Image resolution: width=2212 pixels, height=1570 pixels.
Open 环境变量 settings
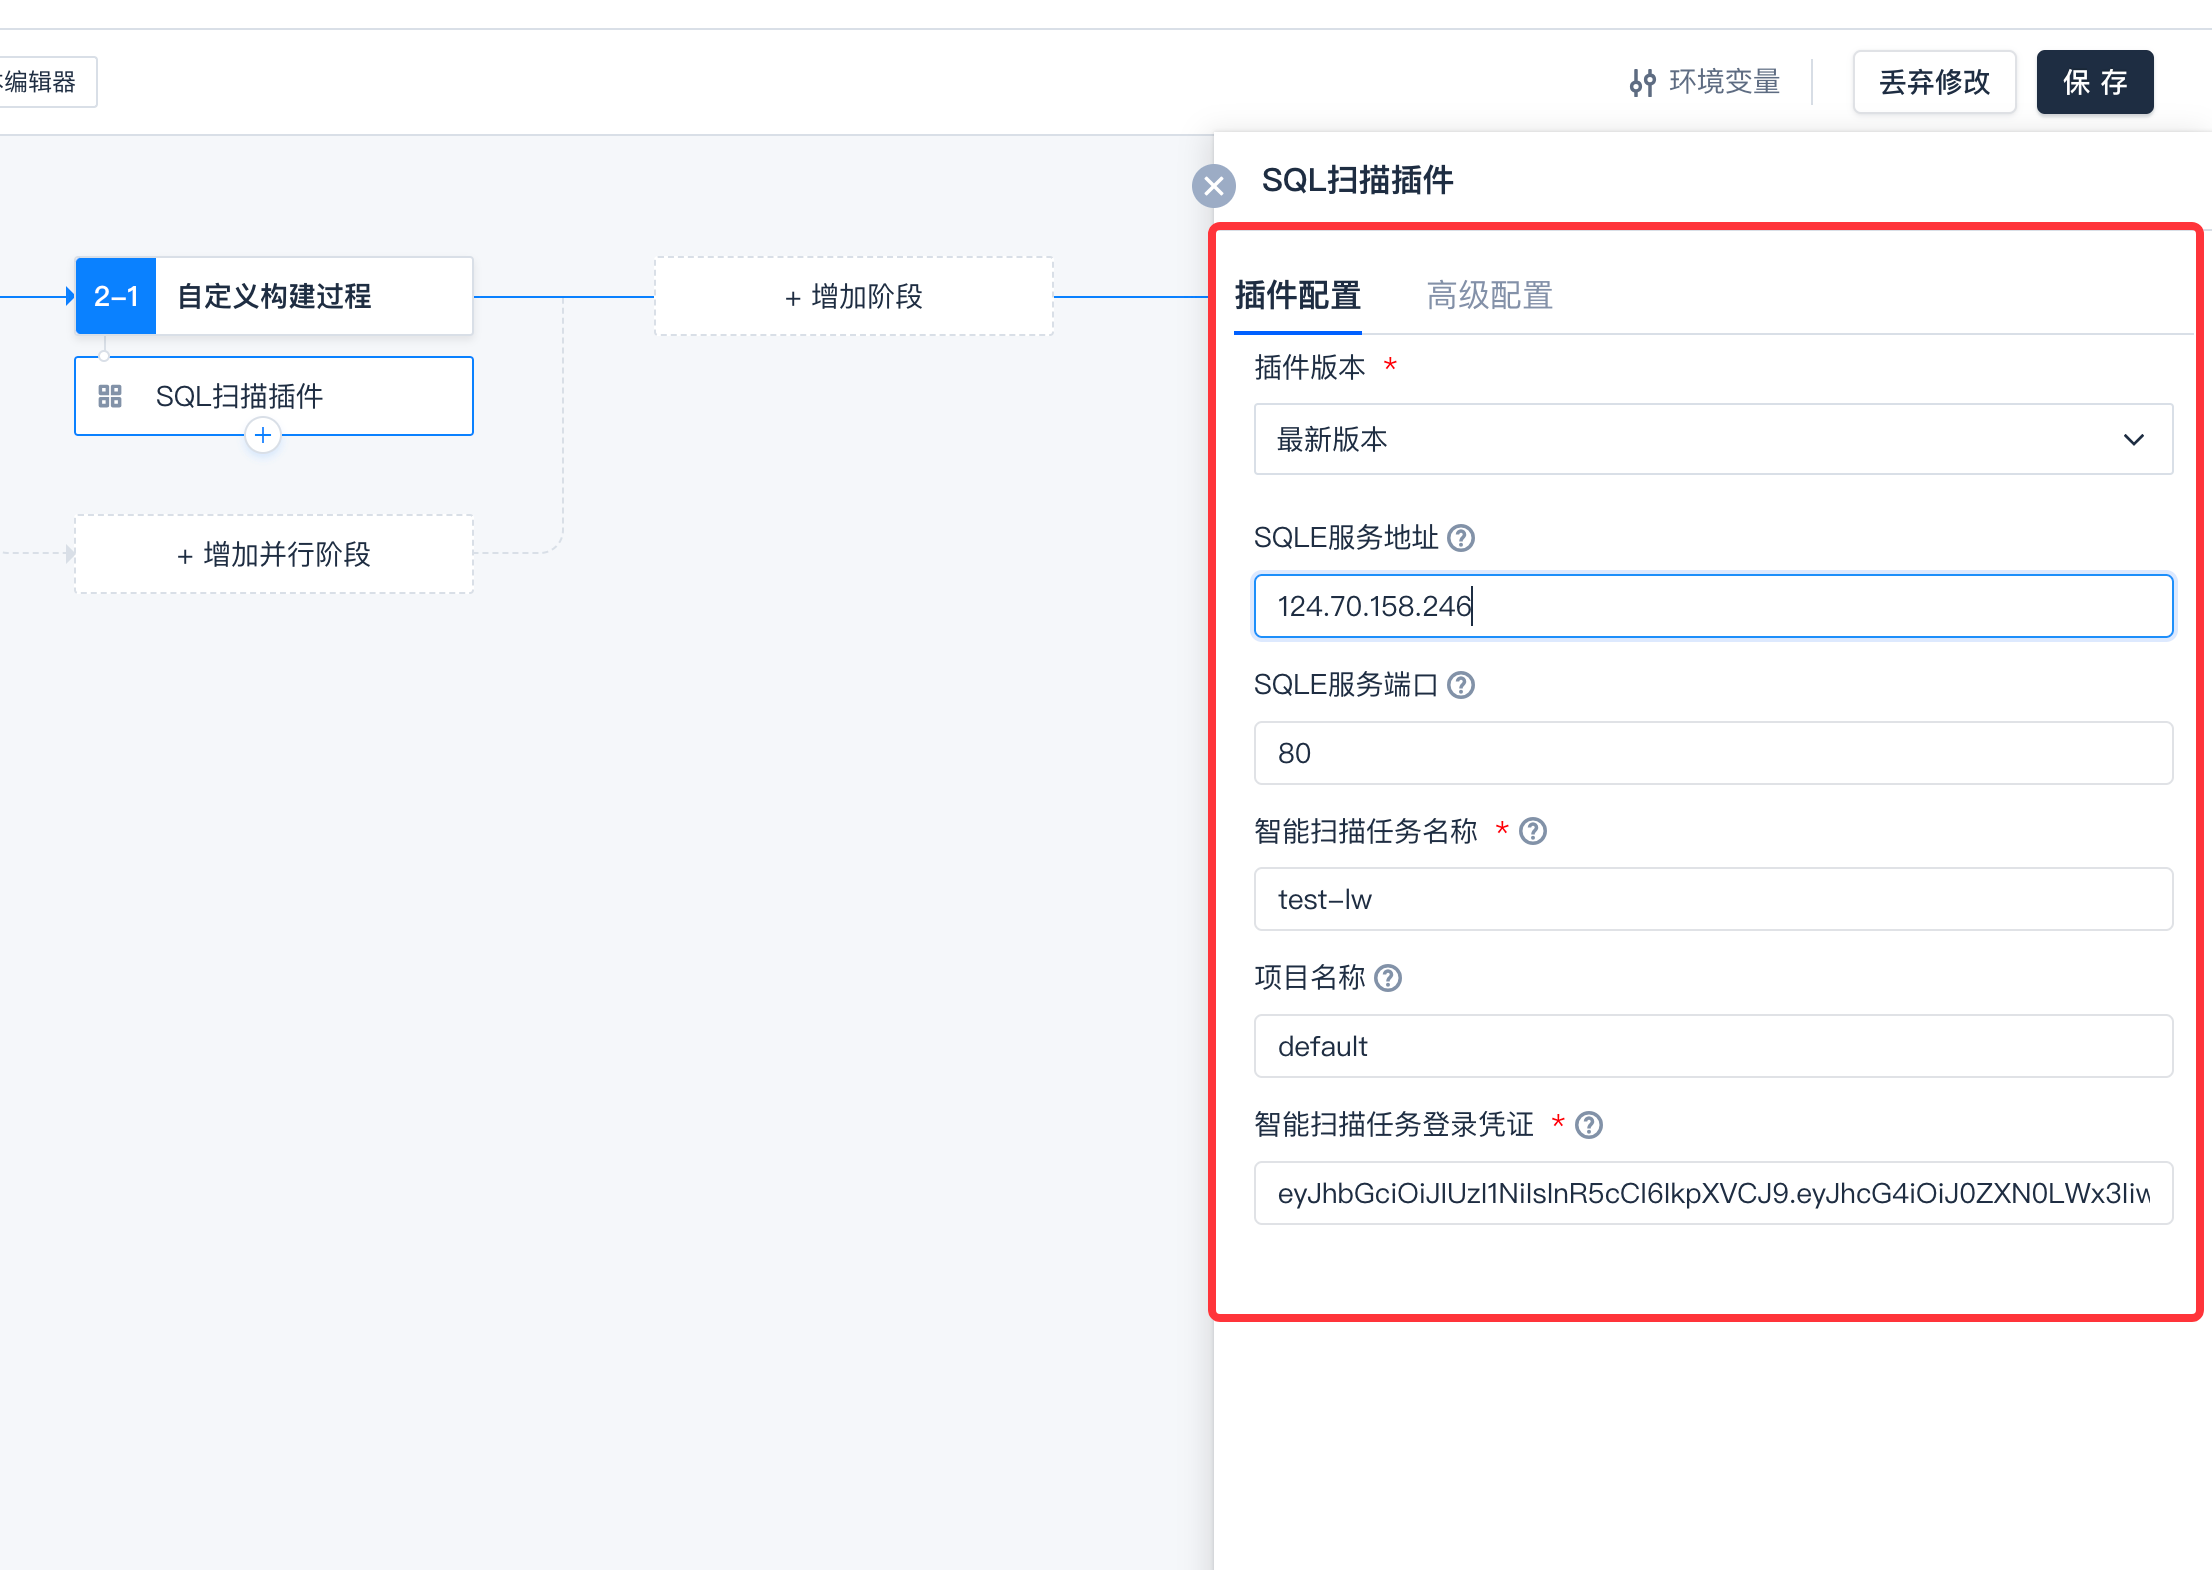[1705, 82]
